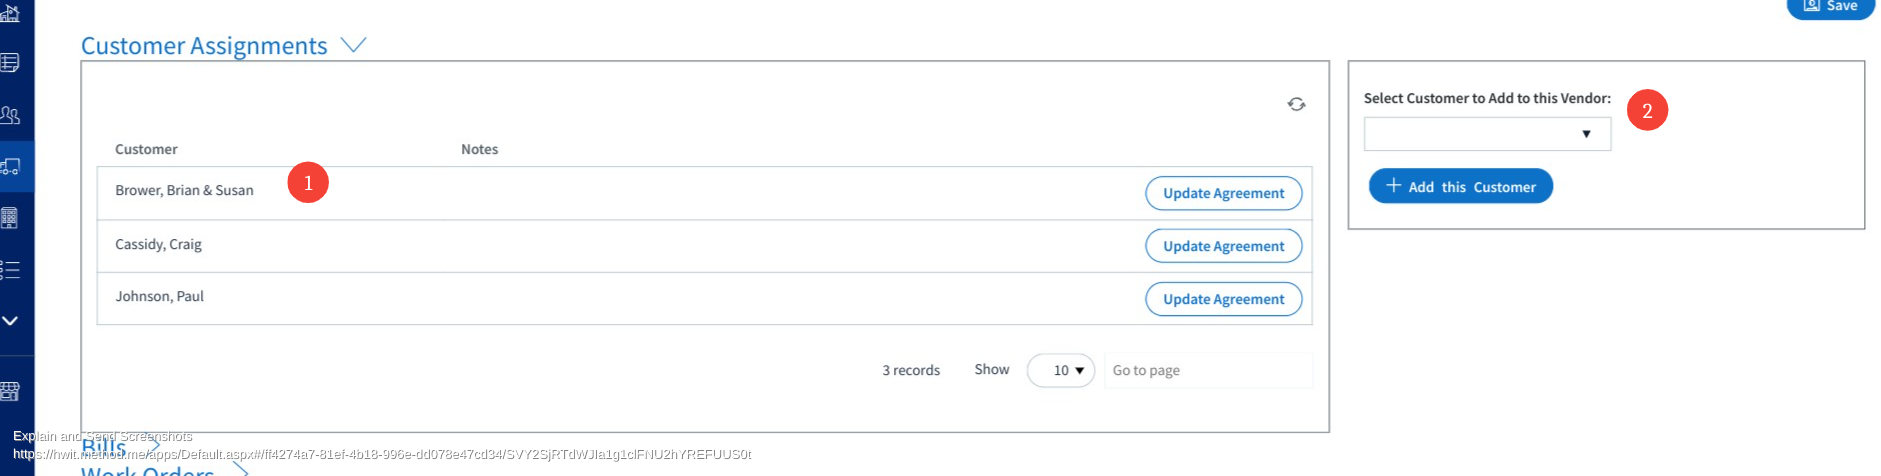Select the vendor truck icon in sidebar
1881x476 pixels.
click(10, 166)
